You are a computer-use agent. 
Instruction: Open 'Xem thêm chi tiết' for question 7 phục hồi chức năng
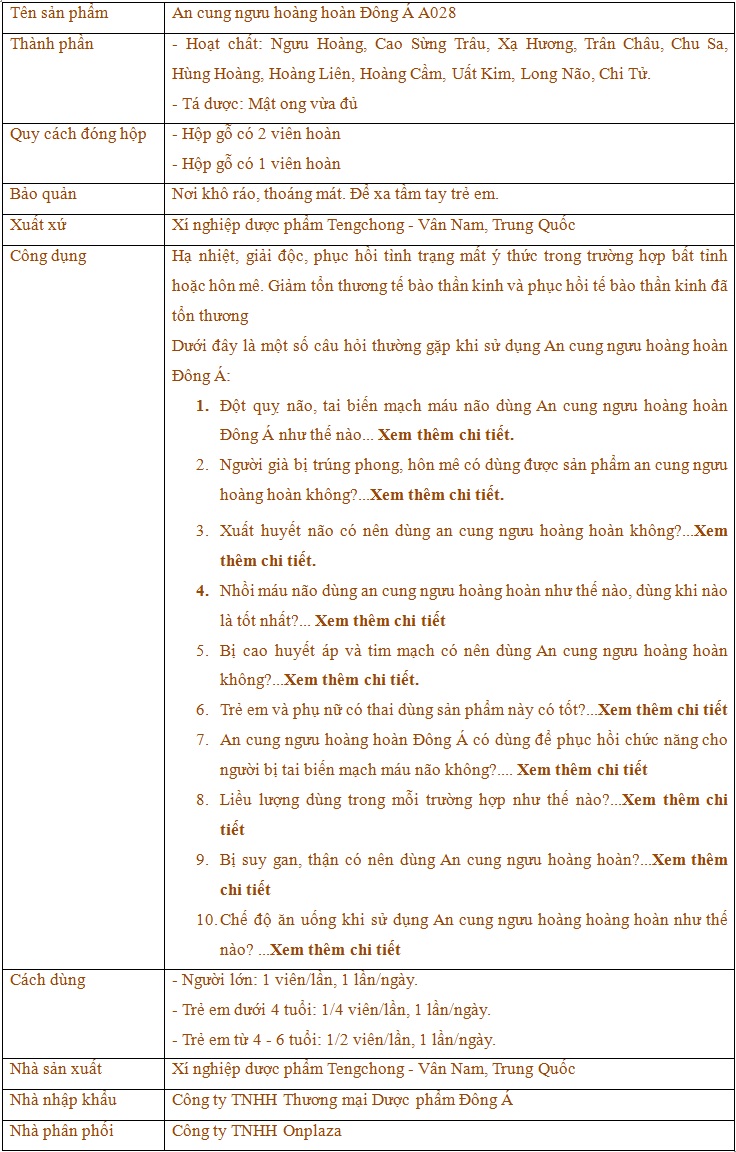point(582,770)
